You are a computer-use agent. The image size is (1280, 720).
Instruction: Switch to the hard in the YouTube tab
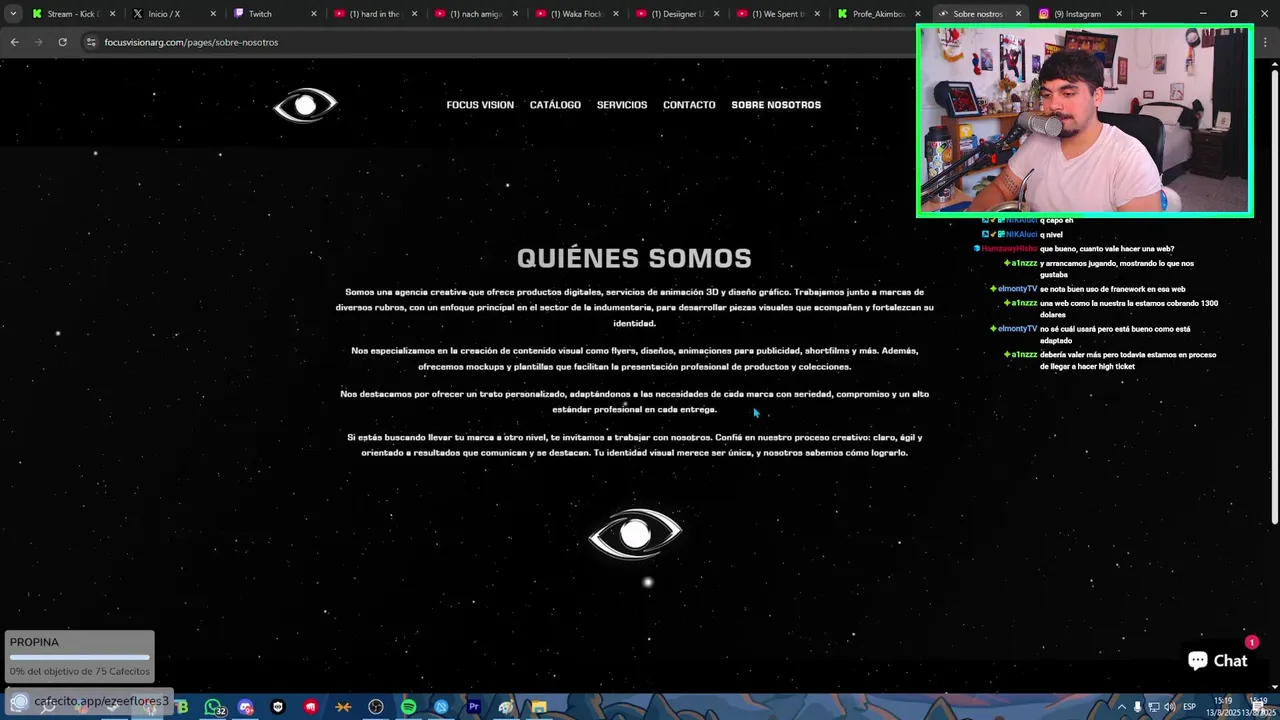(x=374, y=14)
